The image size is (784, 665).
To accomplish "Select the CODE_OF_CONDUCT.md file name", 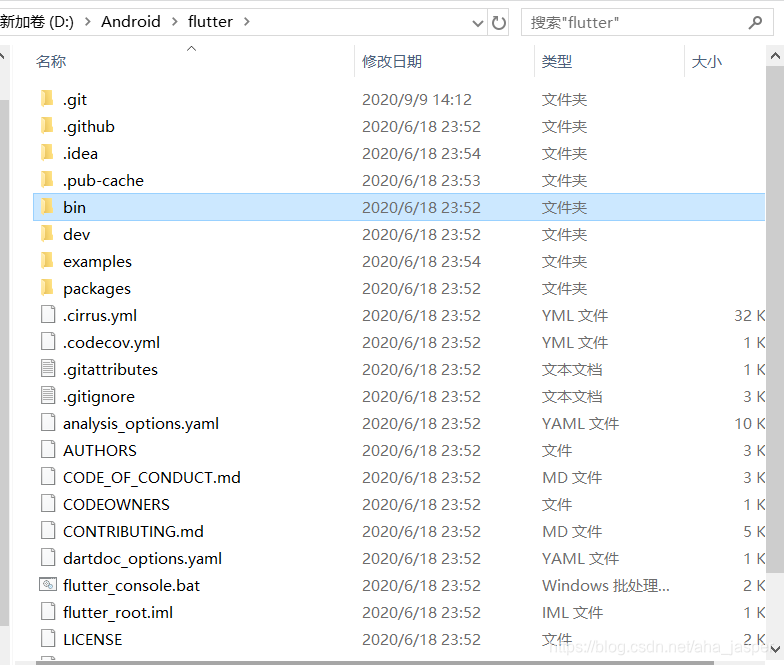I will click(152, 478).
